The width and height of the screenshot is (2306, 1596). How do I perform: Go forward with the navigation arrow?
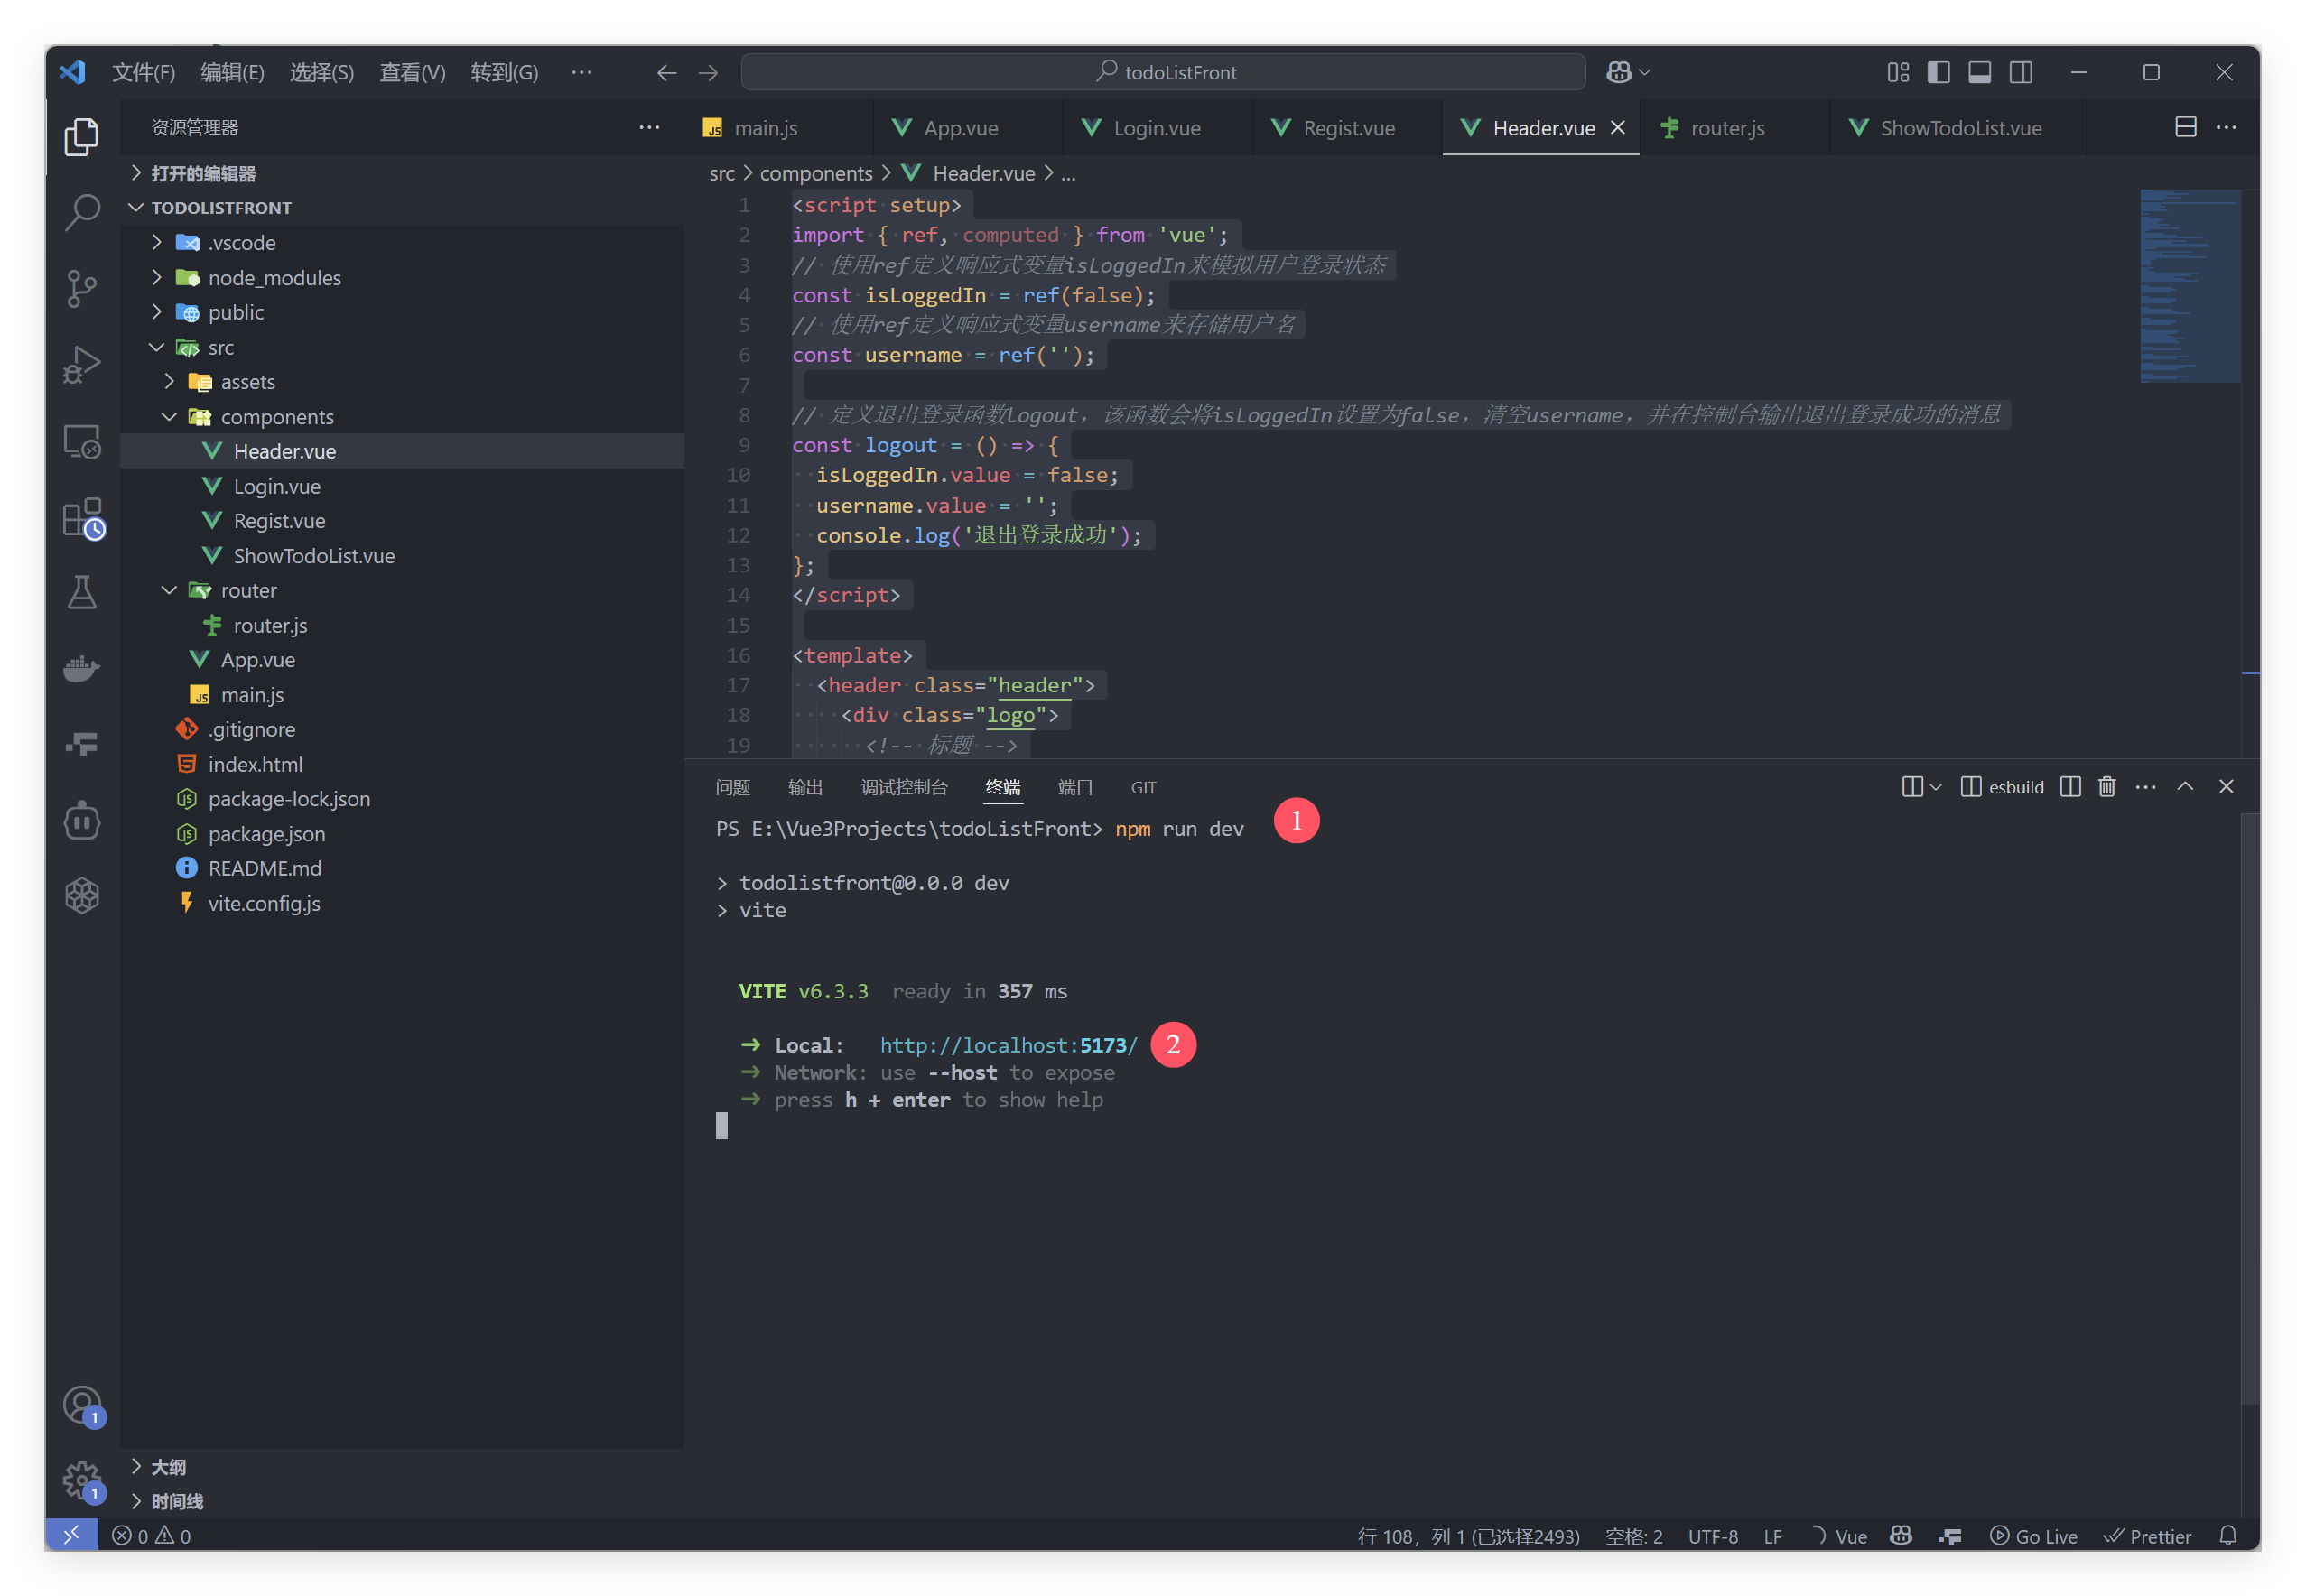point(708,73)
